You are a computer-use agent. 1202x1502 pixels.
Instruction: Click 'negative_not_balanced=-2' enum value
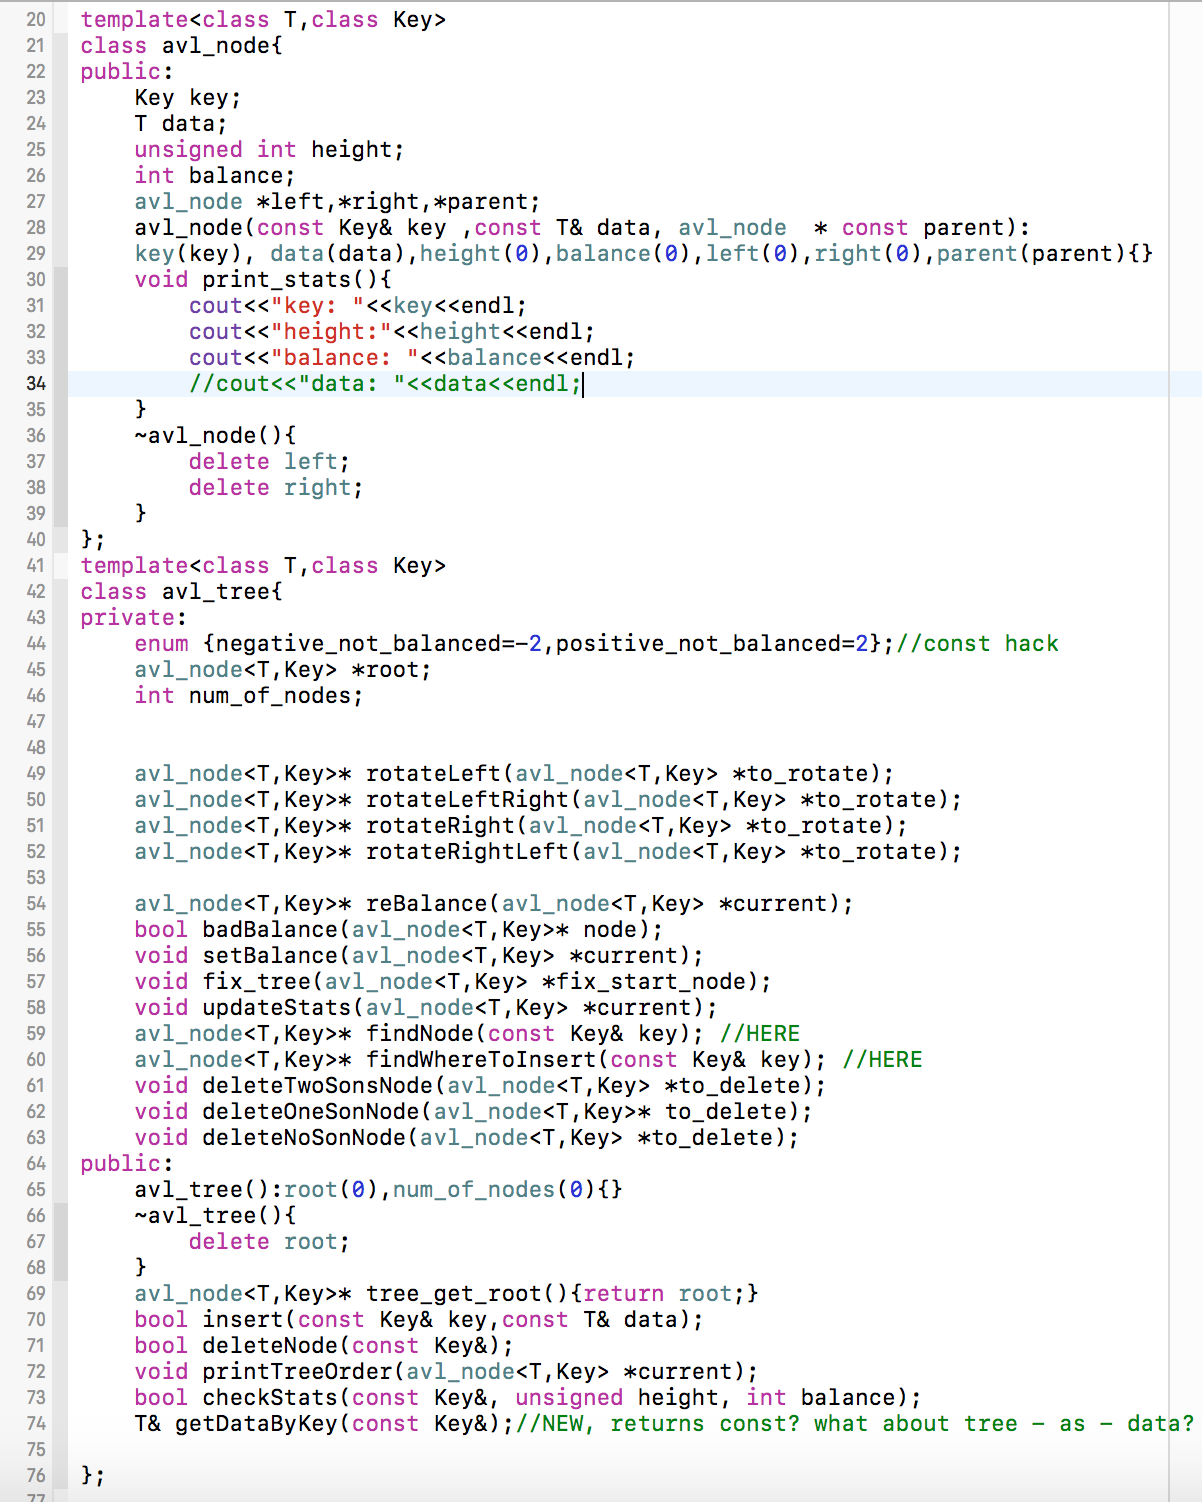click(378, 644)
